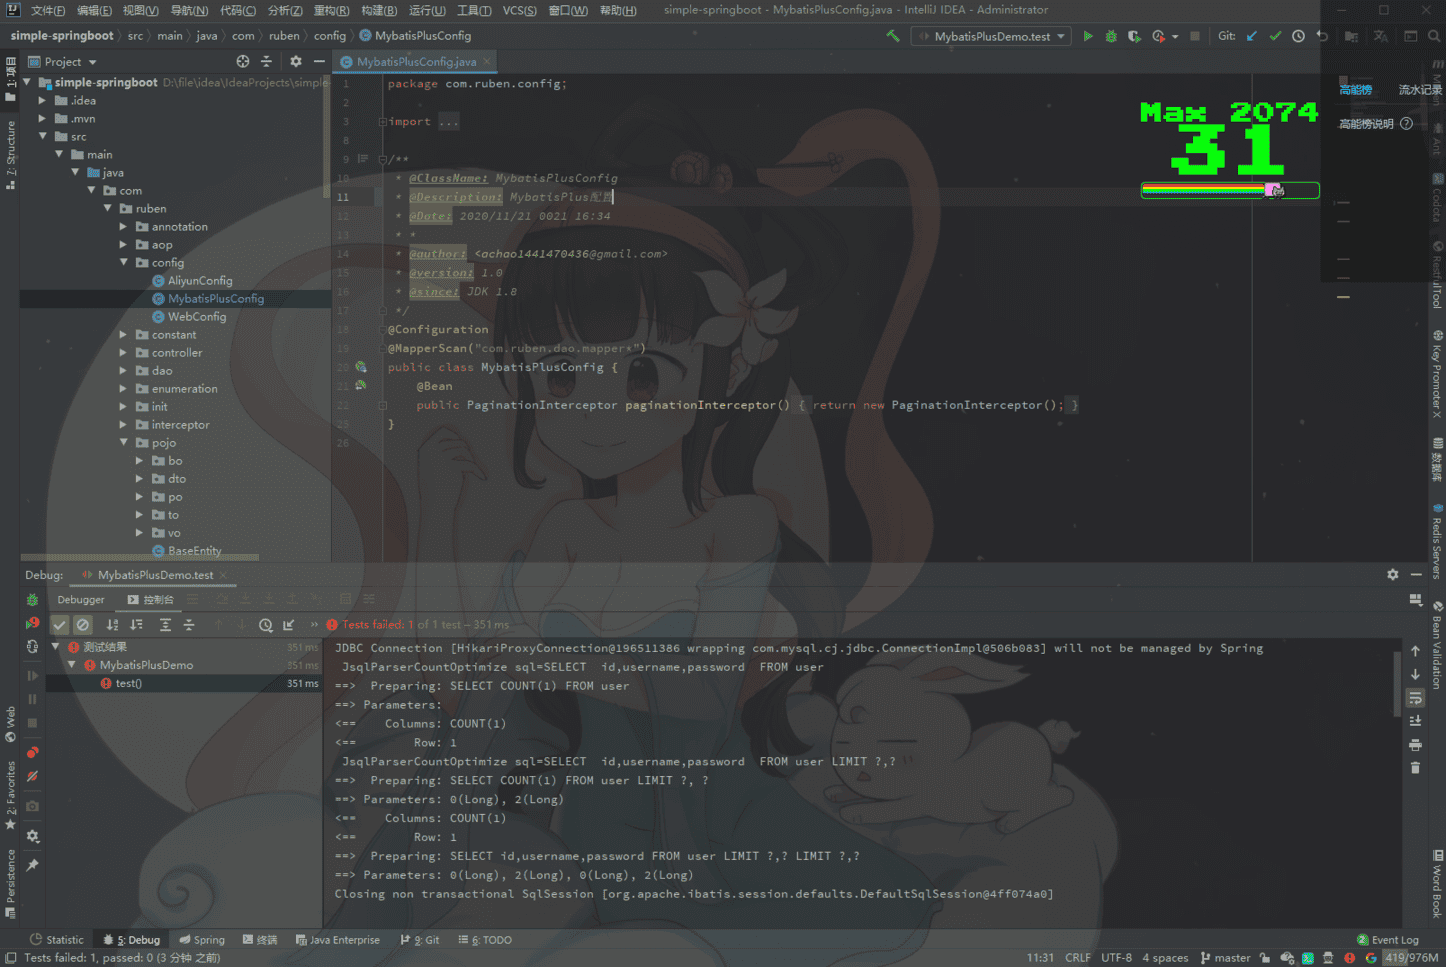
Task: Select WebConfig file in project tree
Action: 196,317
